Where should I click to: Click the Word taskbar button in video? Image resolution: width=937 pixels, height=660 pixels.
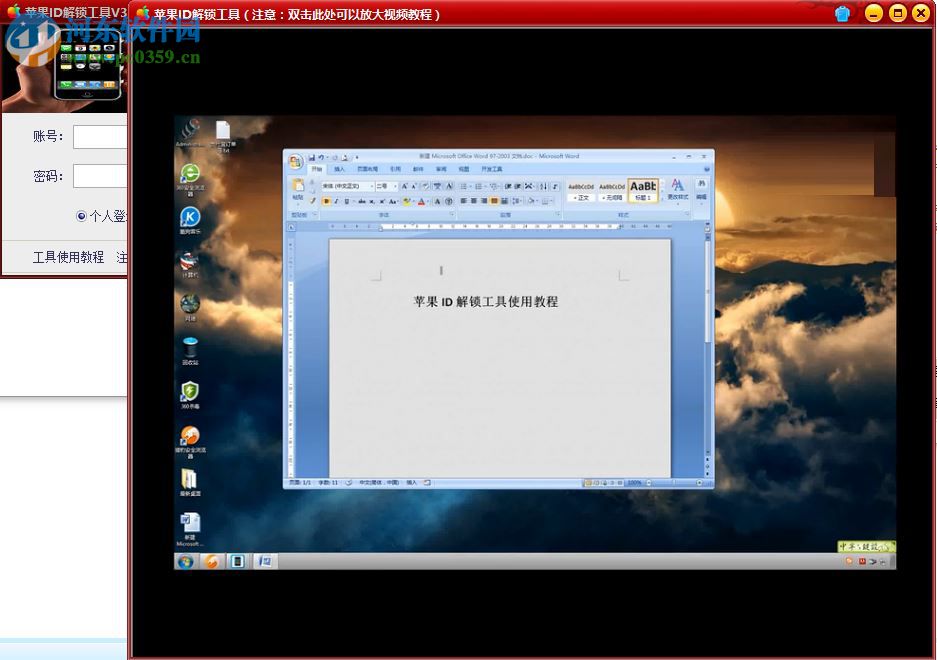(x=264, y=561)
